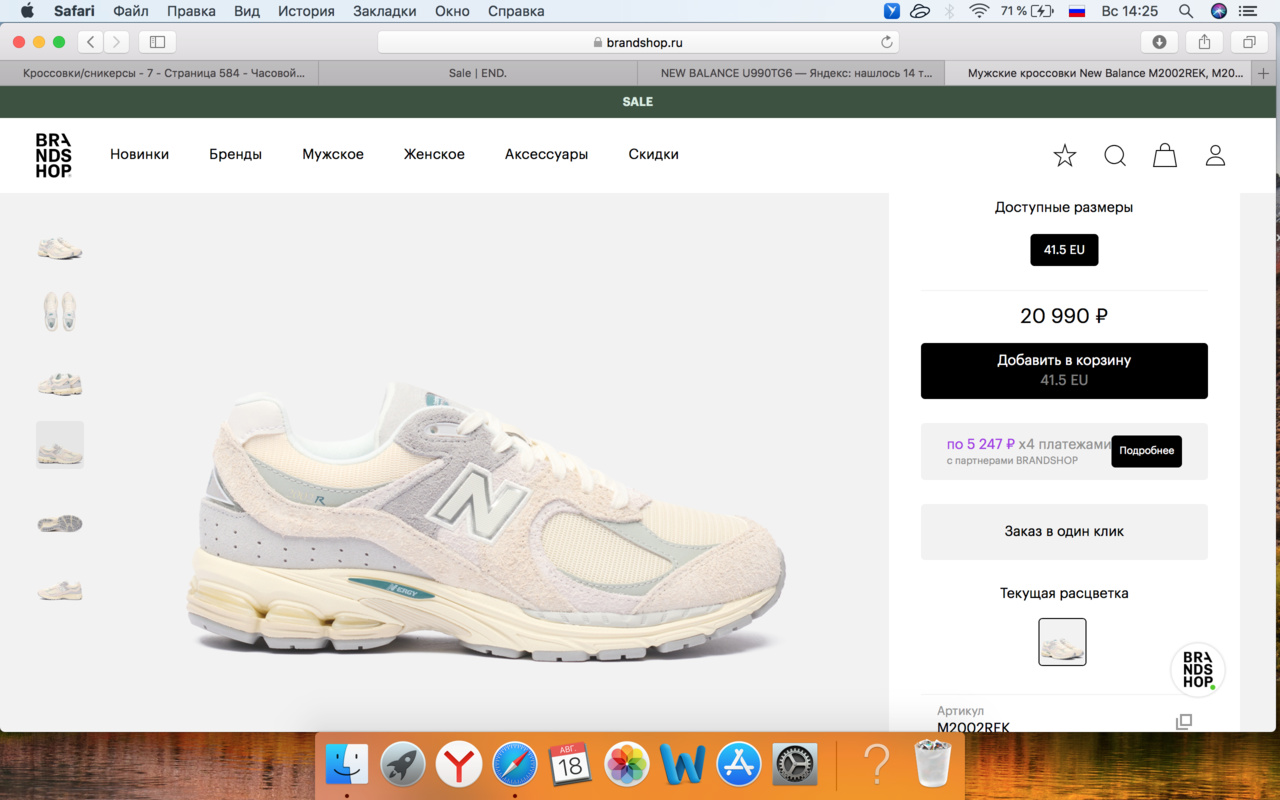
Task: Open App Store from Dock
Action: 739,765
